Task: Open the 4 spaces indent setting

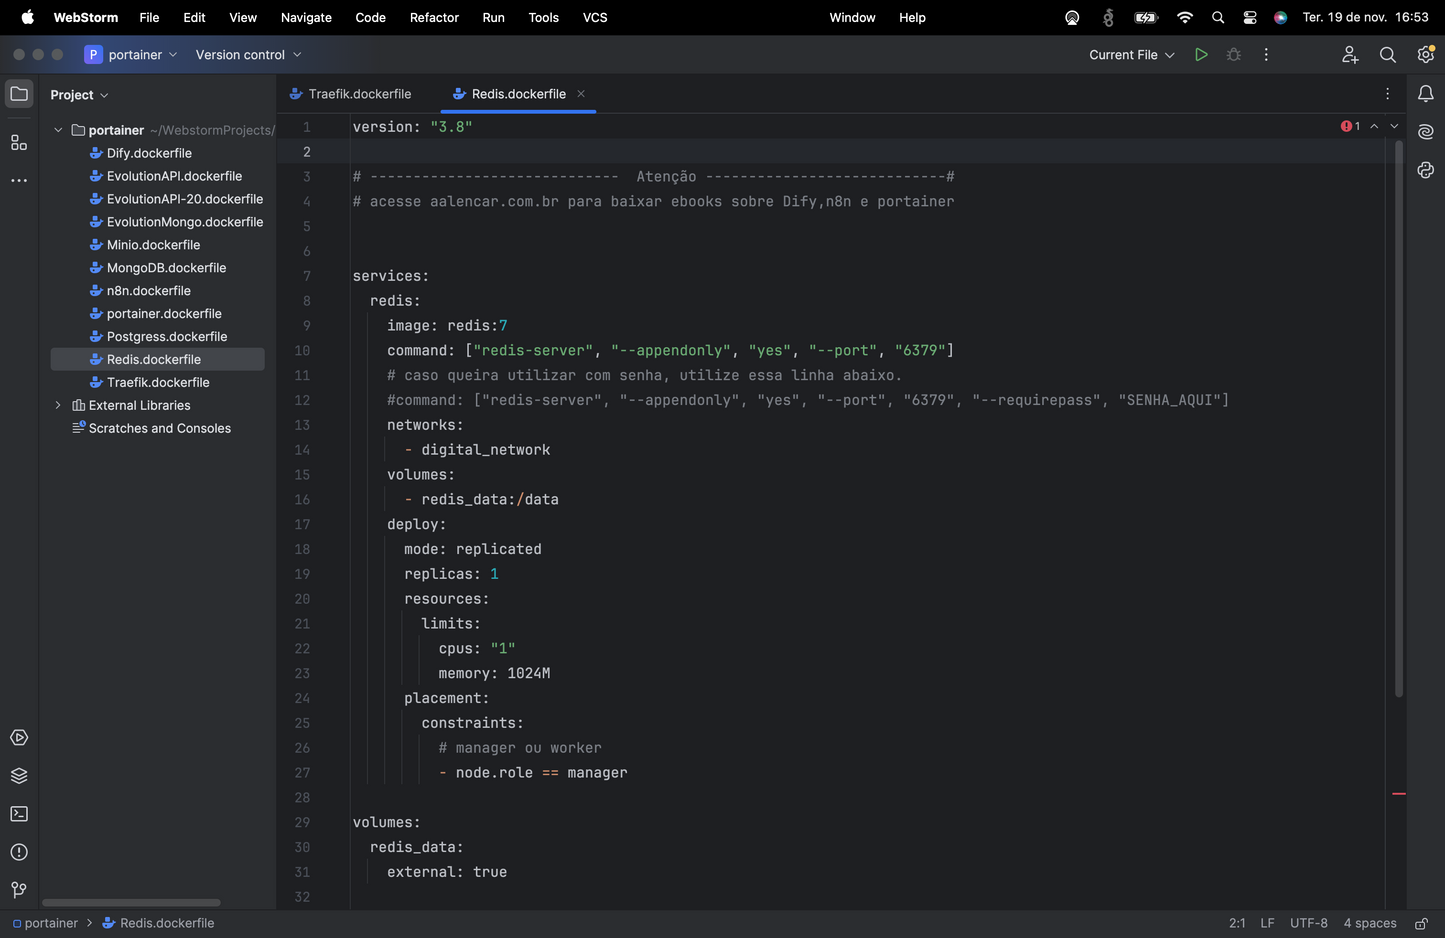Action: [x=1368, y=922]
